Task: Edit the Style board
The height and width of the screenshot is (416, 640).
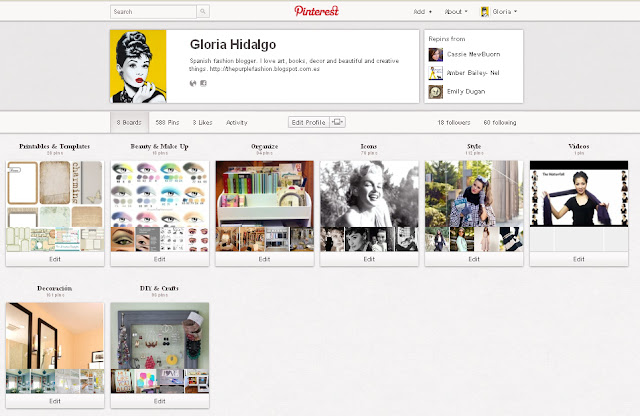Action: point(474,259)
